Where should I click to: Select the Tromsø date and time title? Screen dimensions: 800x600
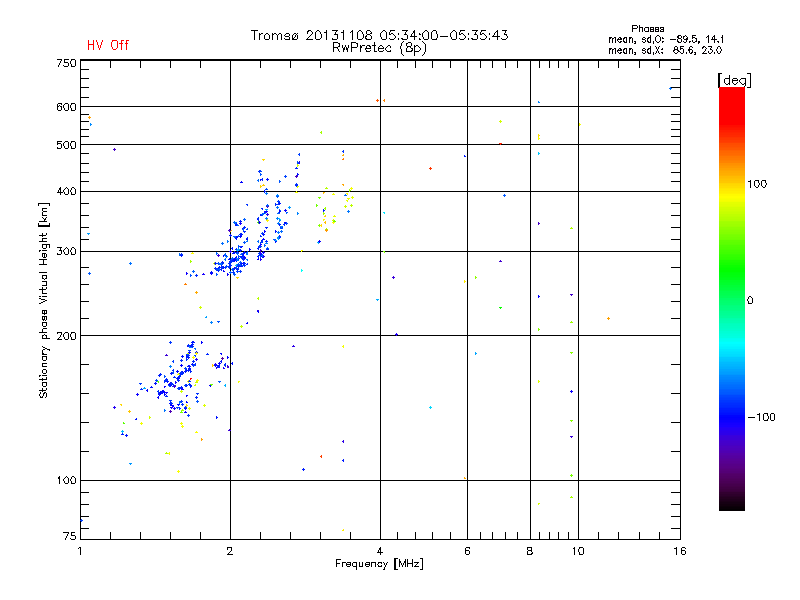380,35
